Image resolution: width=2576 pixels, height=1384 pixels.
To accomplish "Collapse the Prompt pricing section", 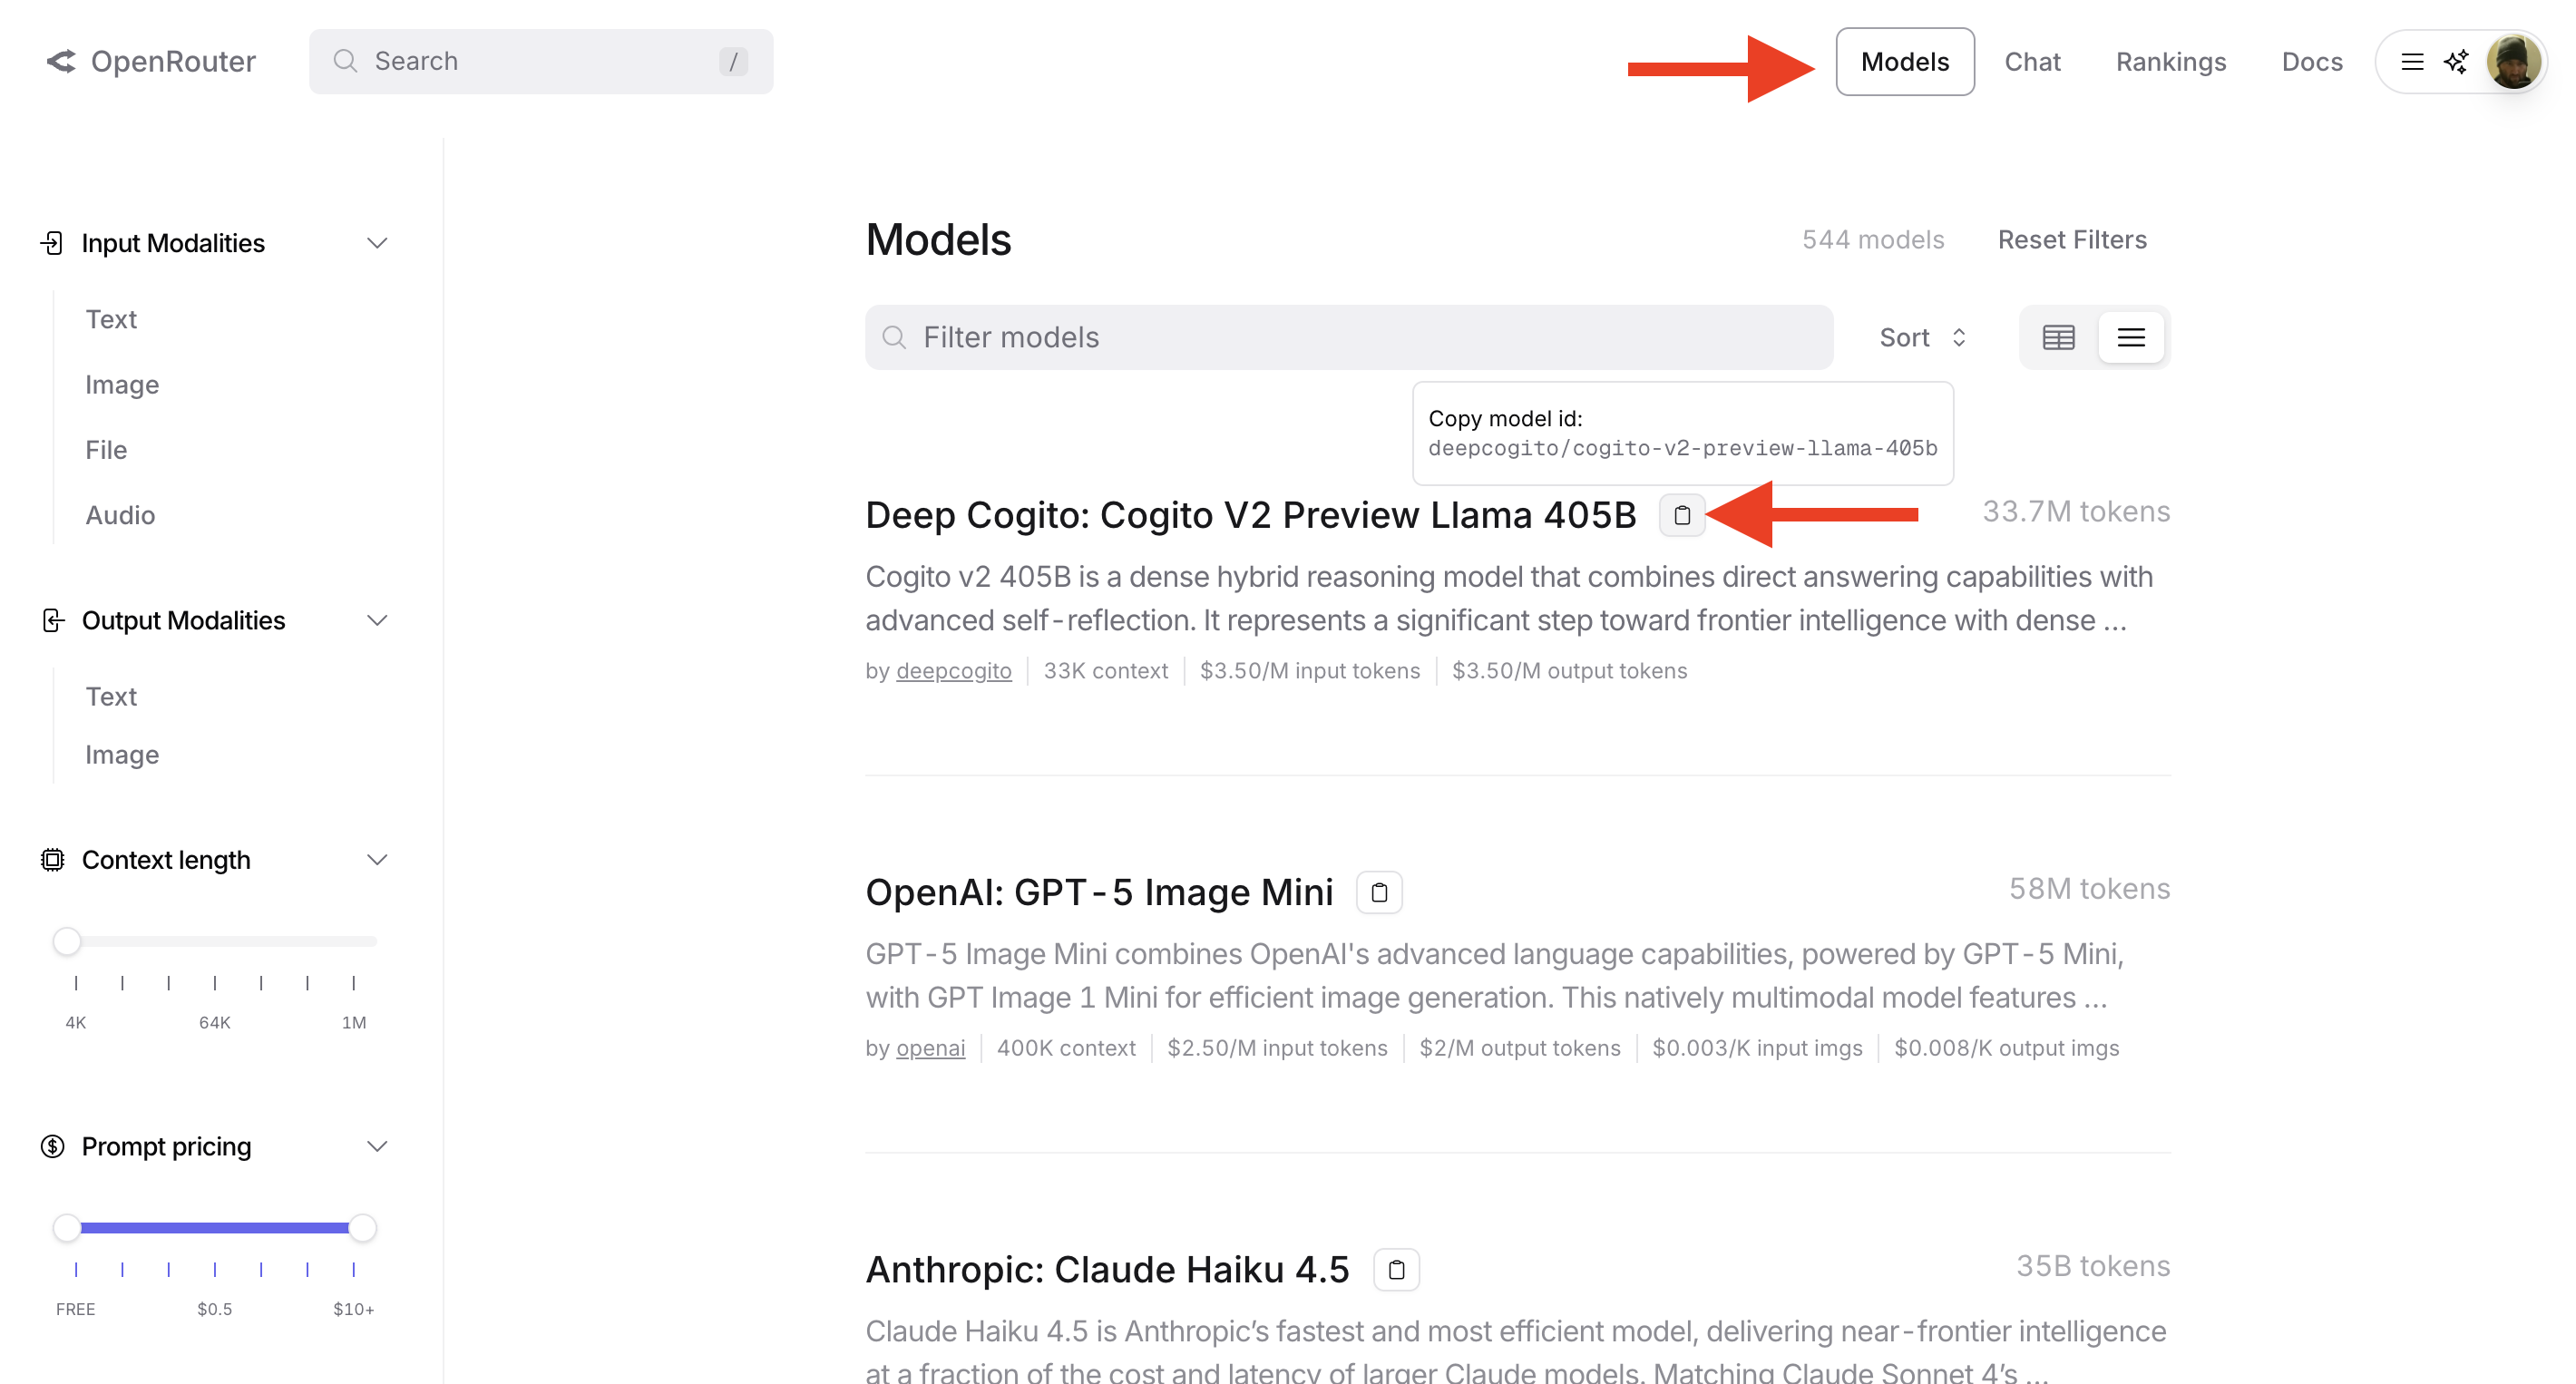I will click(377, 1146).
